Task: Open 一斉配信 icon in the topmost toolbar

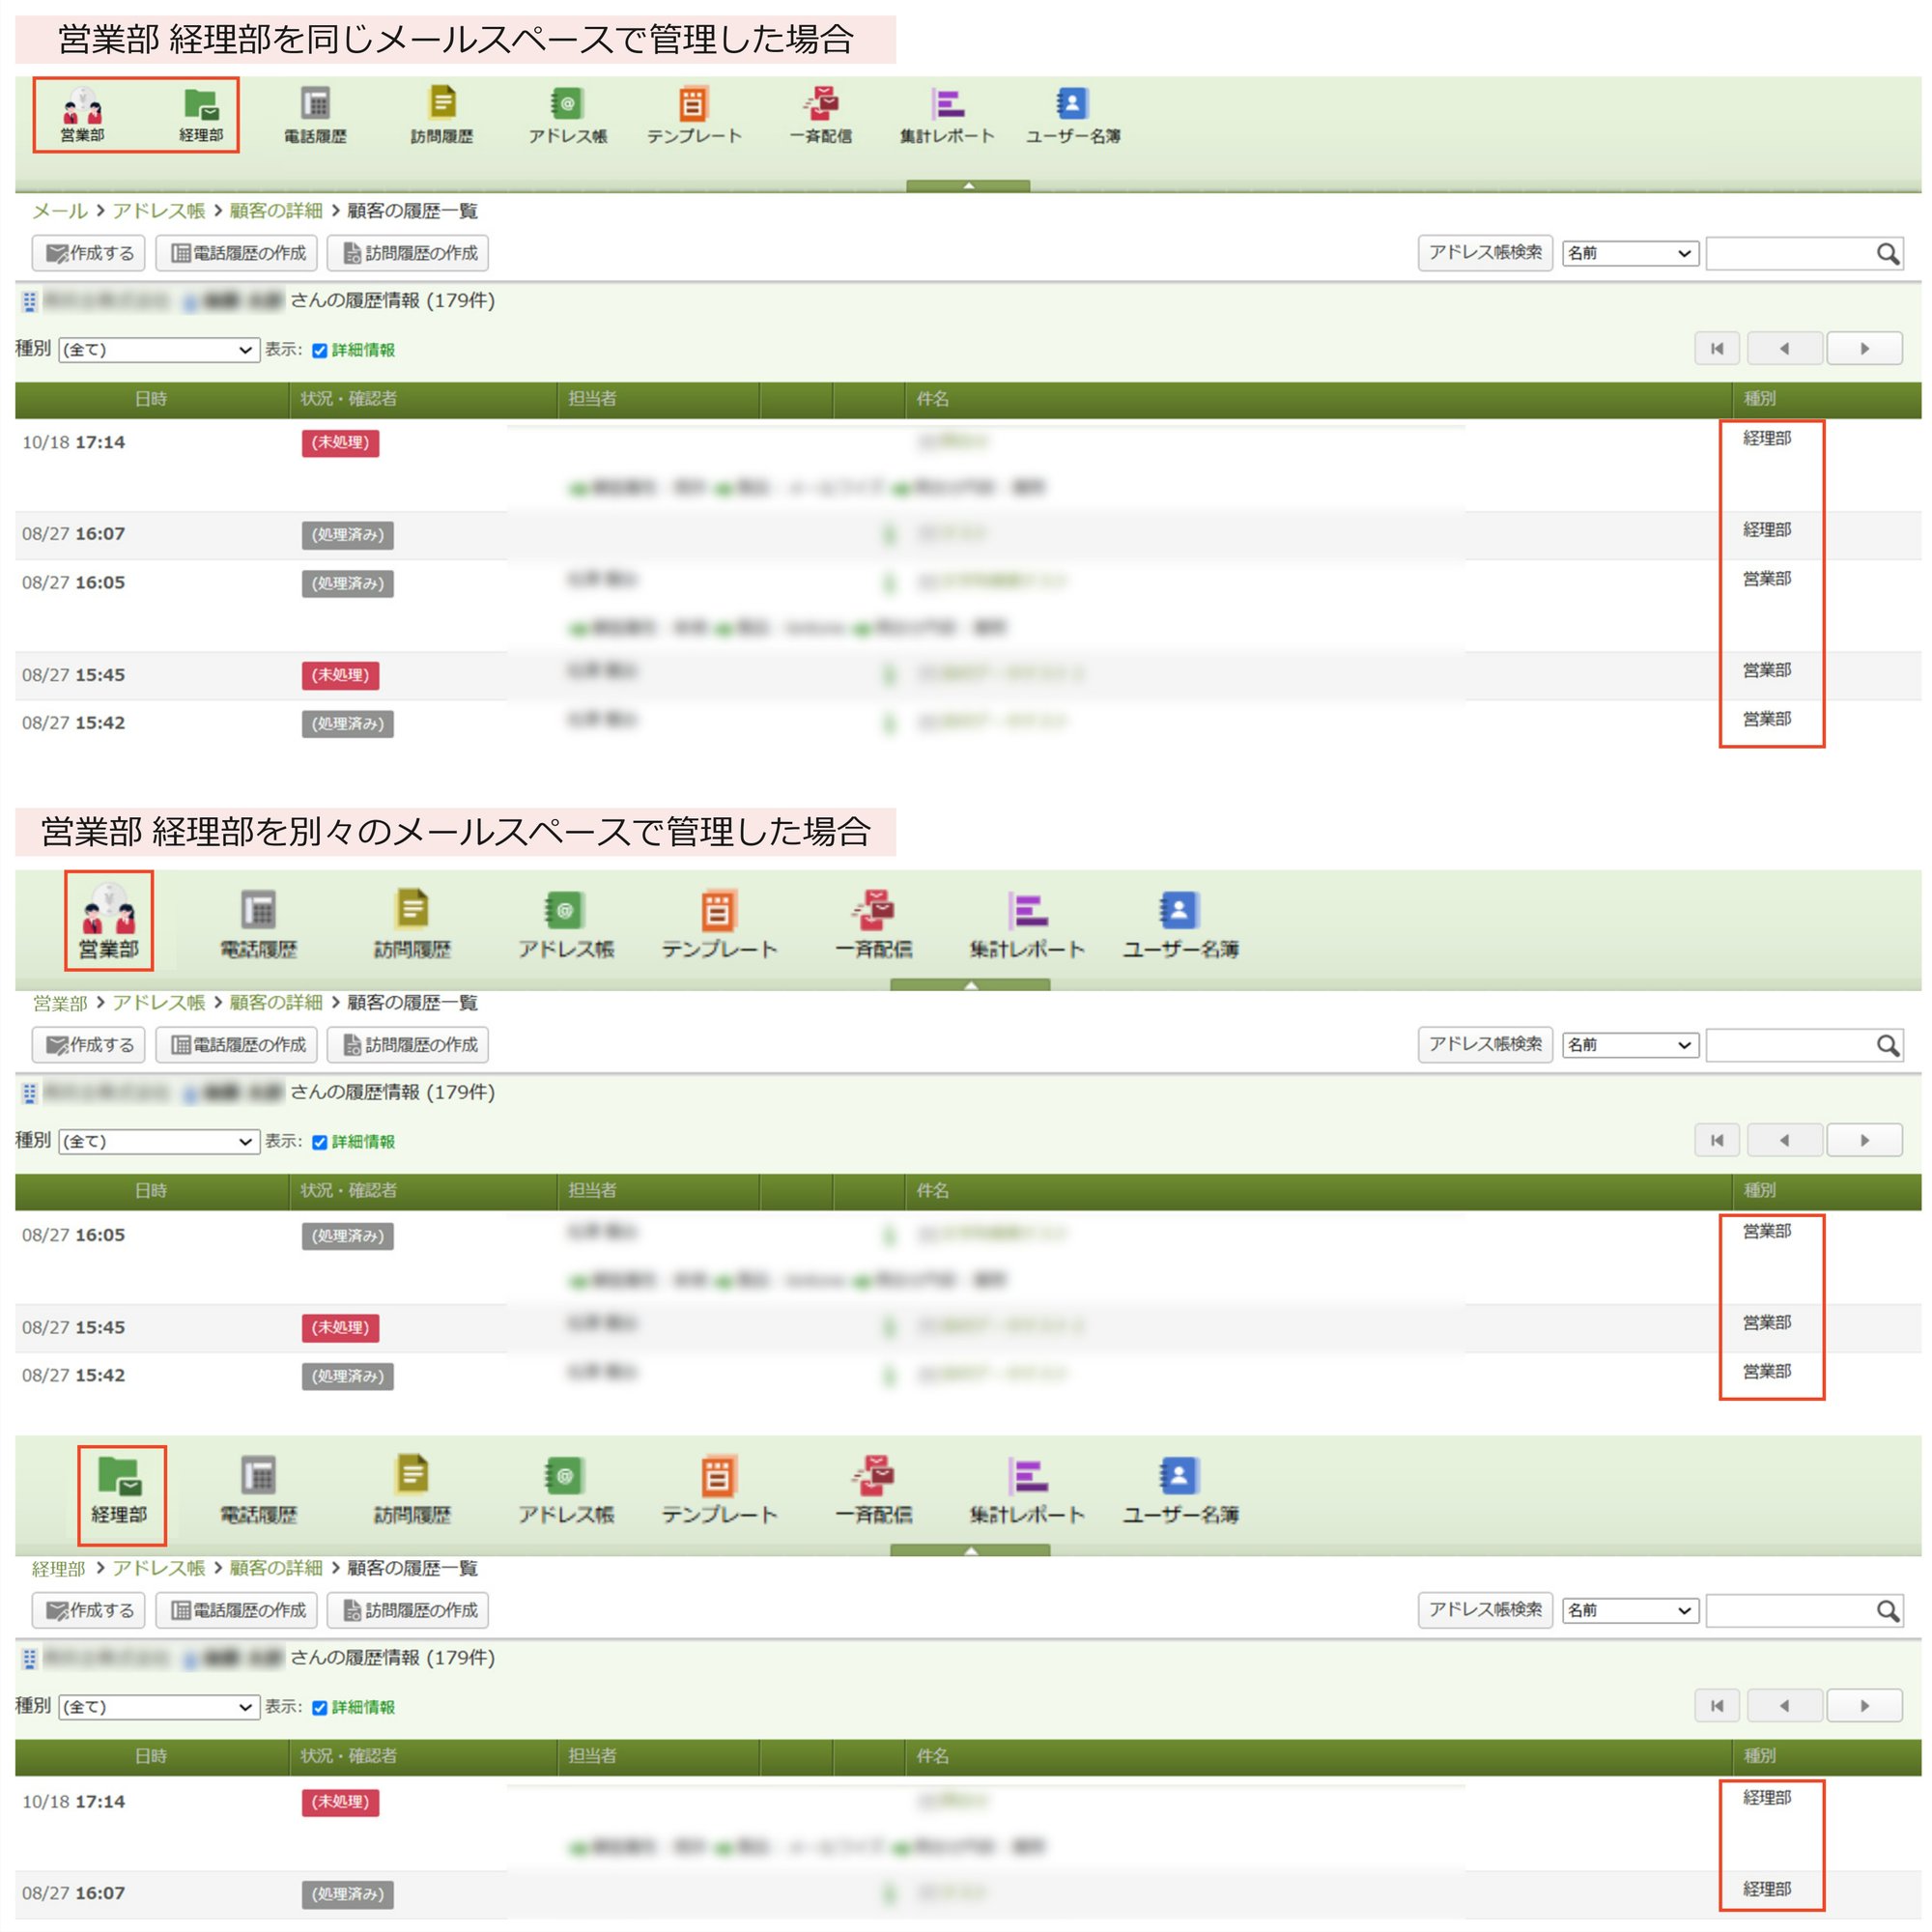Action: pos(821,114)
